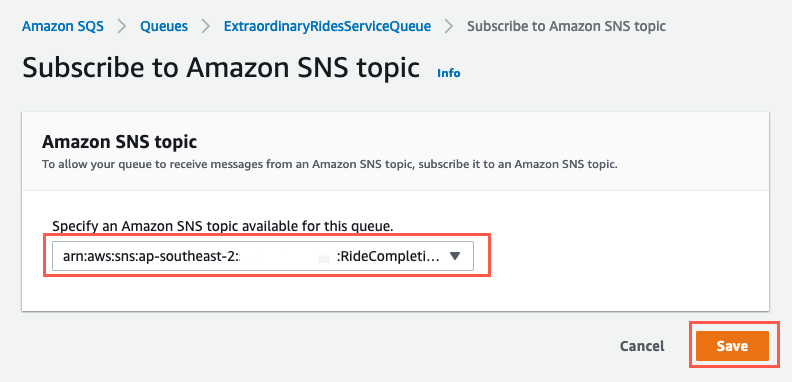Click the redacted account ID in the ARN
This screenshot has height=382, width=792.
click(x=285, y=257)
